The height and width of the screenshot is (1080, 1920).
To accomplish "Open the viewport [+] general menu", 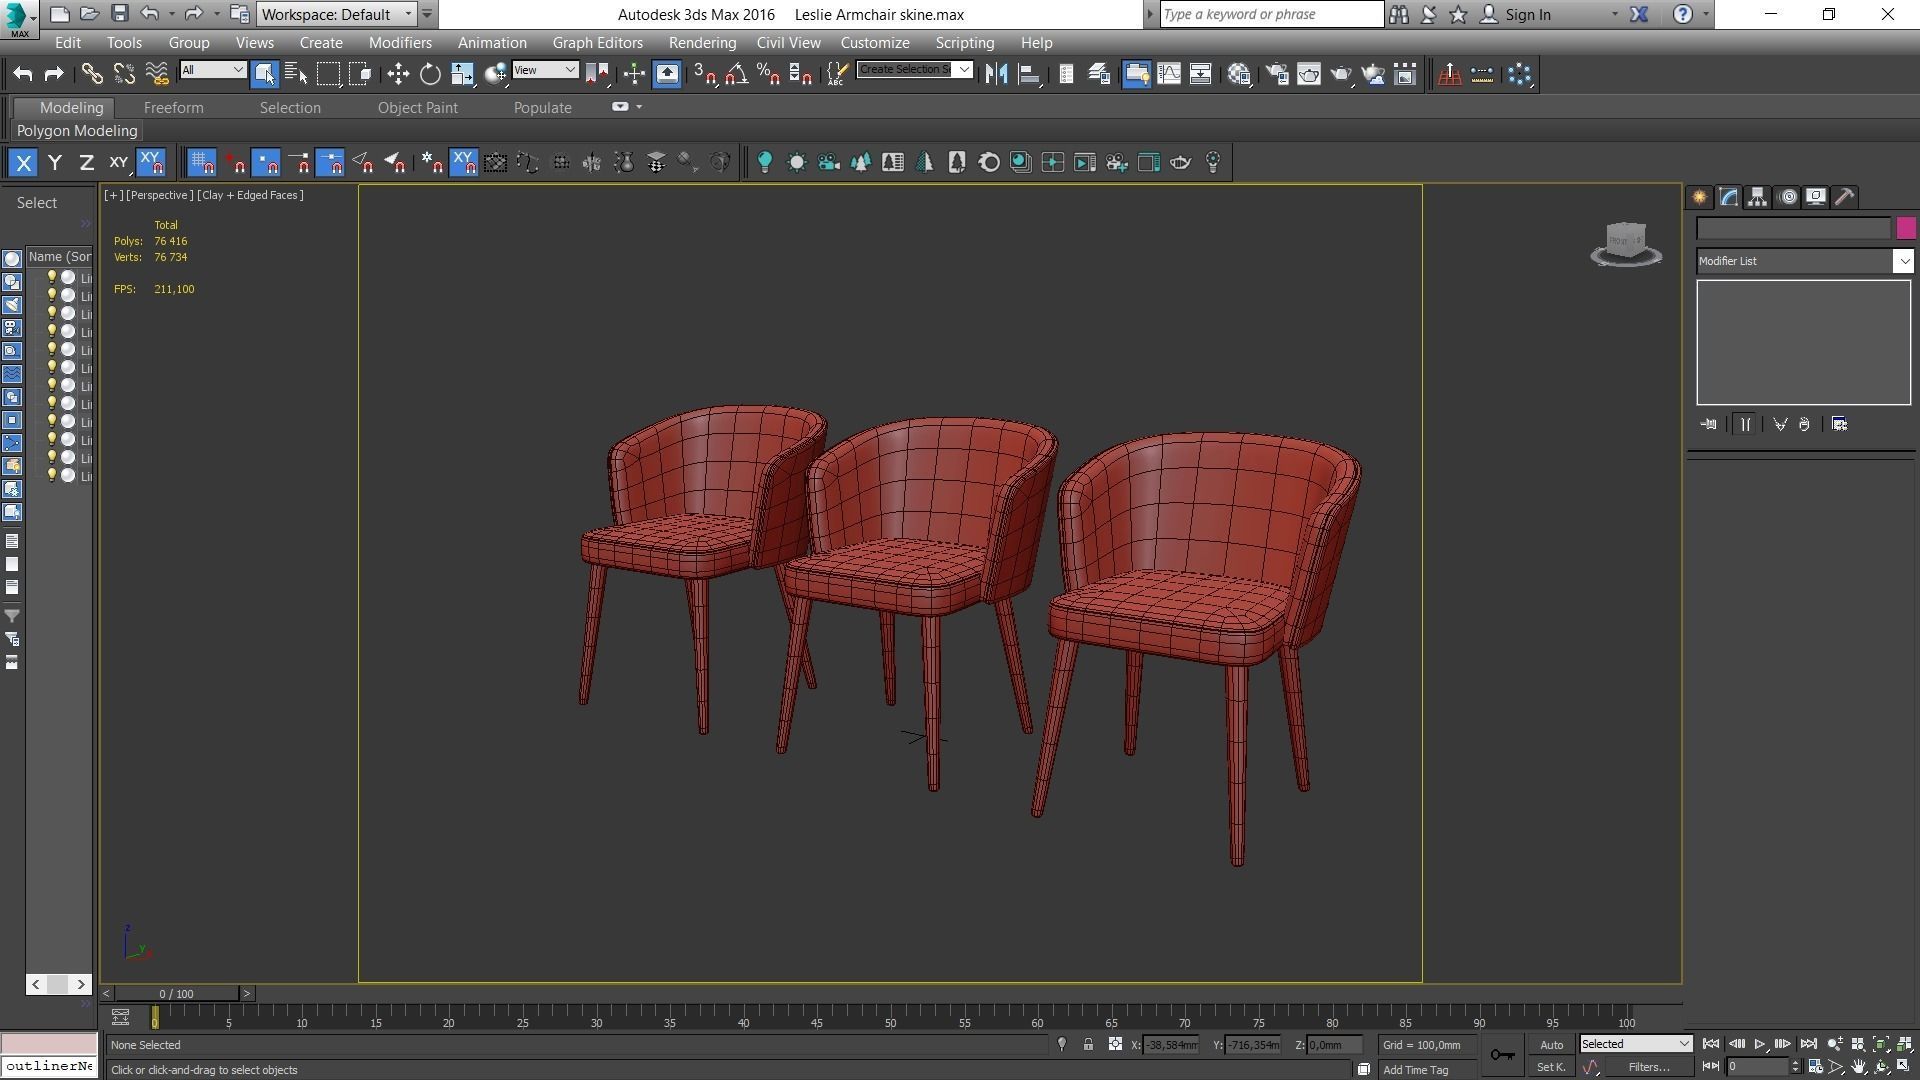I will (x=113, y=195).
